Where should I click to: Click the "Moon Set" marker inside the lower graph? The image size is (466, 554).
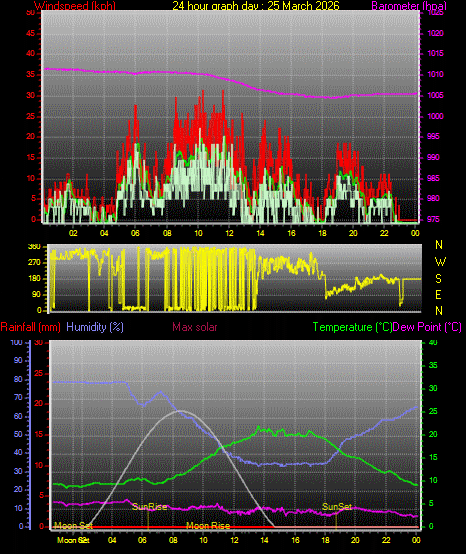click(x=73, y=526)
